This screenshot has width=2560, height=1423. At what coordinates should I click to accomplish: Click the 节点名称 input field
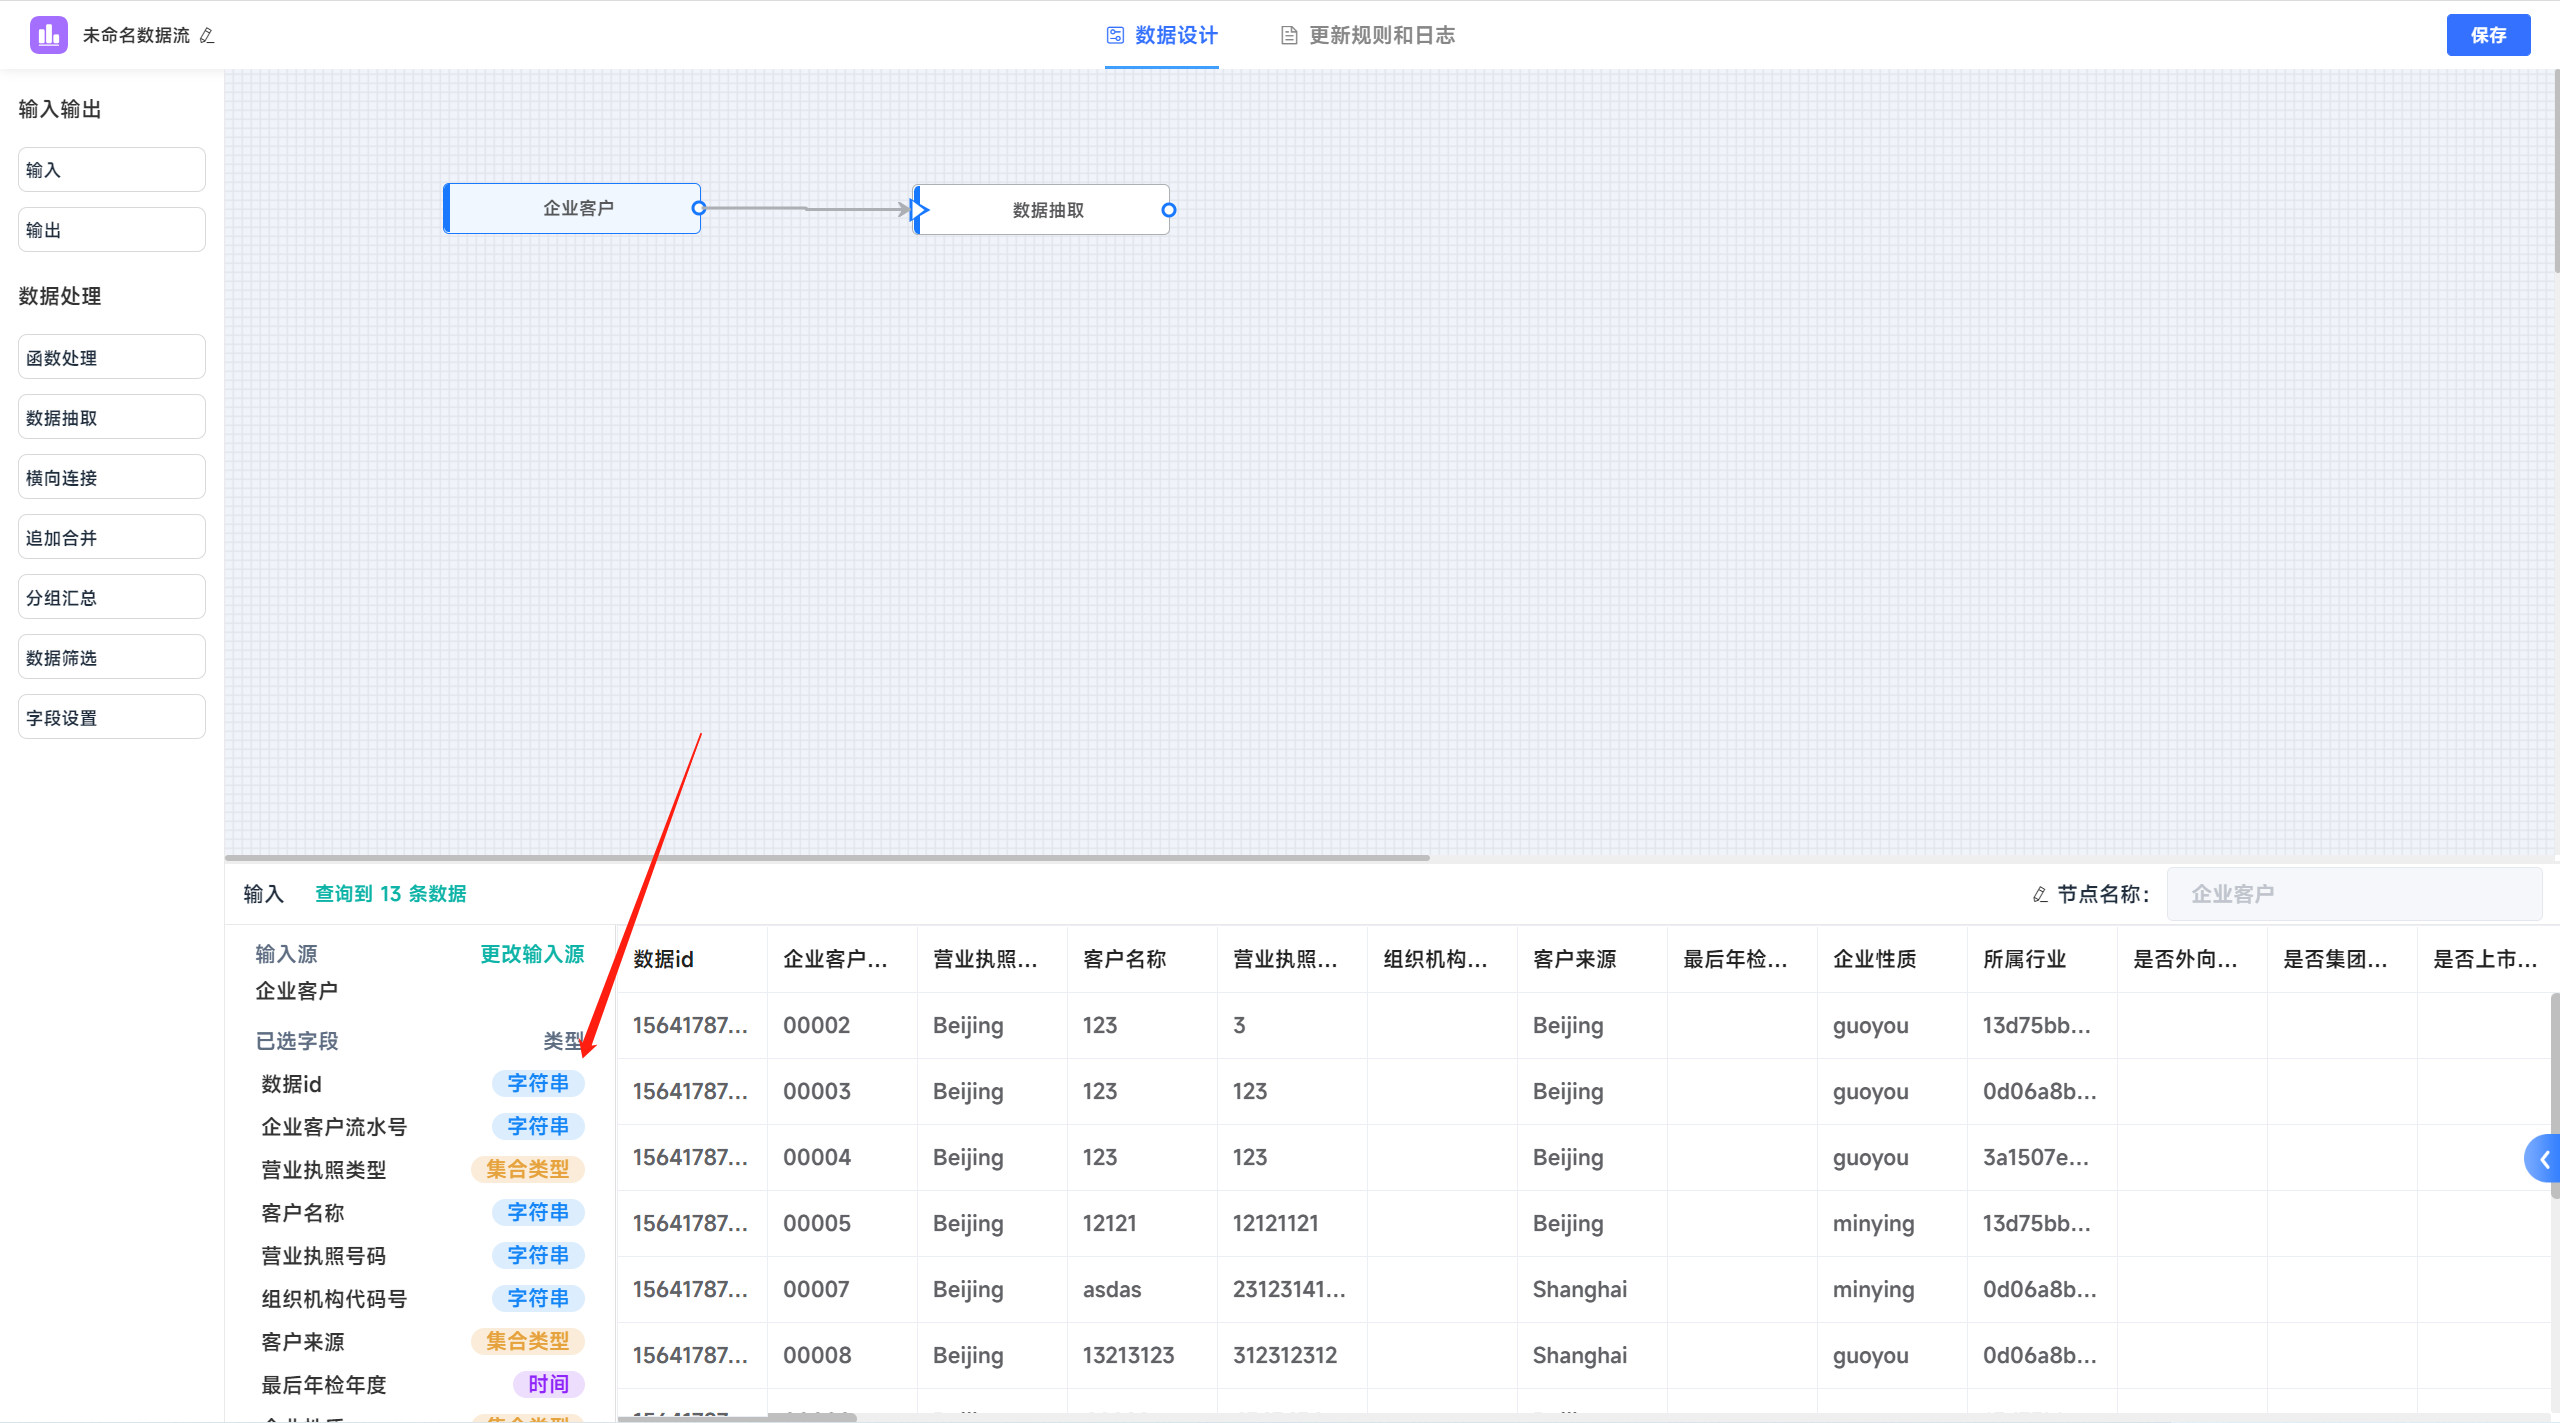[x=2354, y=894]
